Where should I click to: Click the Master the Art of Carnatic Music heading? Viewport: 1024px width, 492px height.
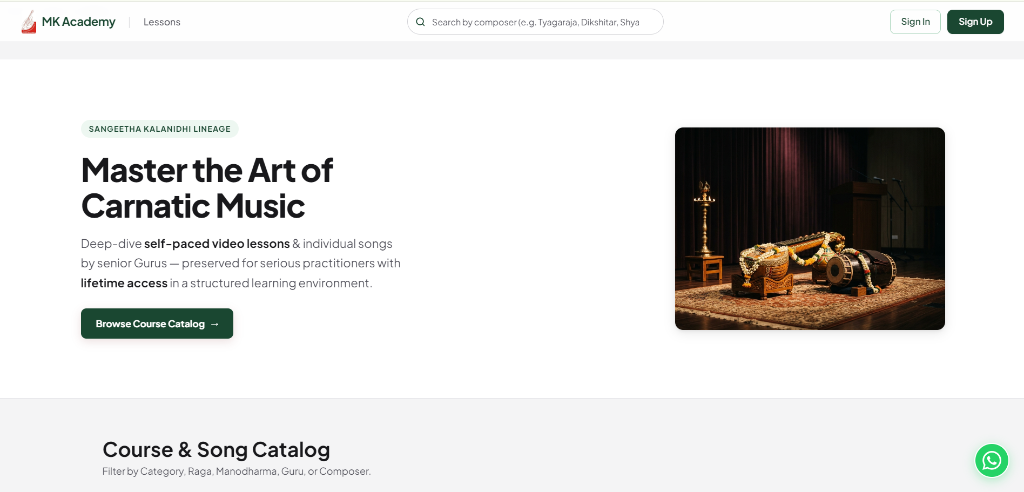click(207, 188)
